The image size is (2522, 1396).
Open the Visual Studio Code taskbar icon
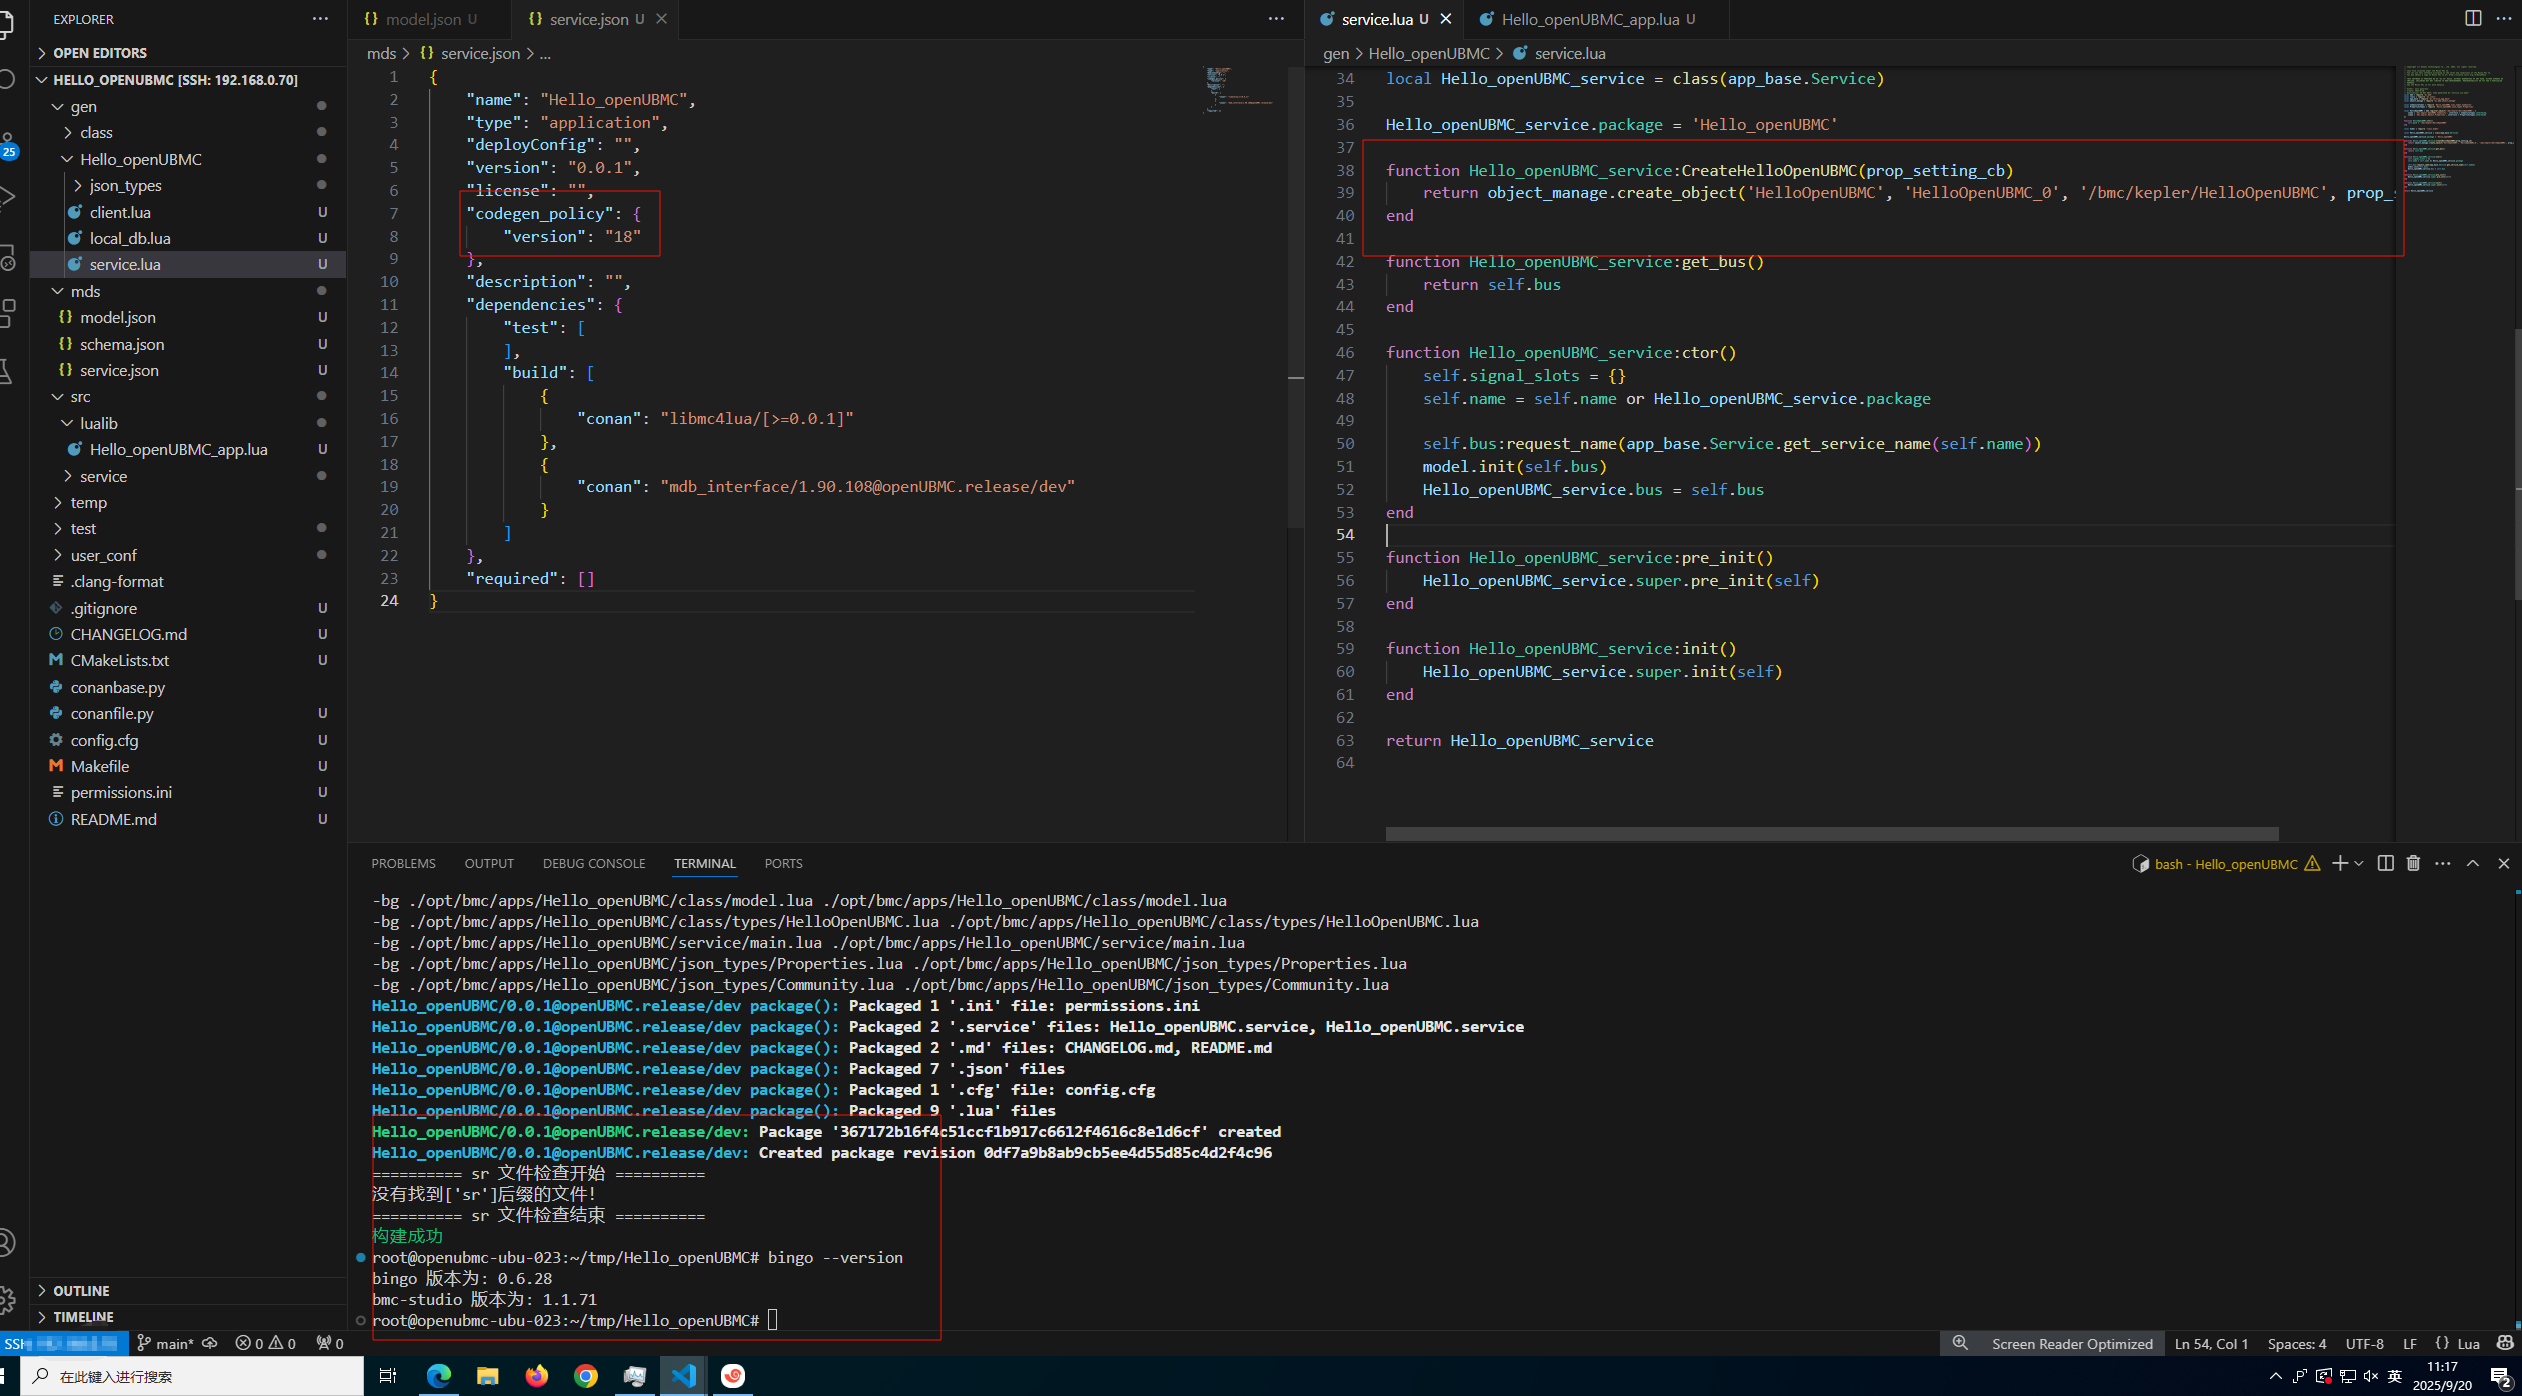684,1376
